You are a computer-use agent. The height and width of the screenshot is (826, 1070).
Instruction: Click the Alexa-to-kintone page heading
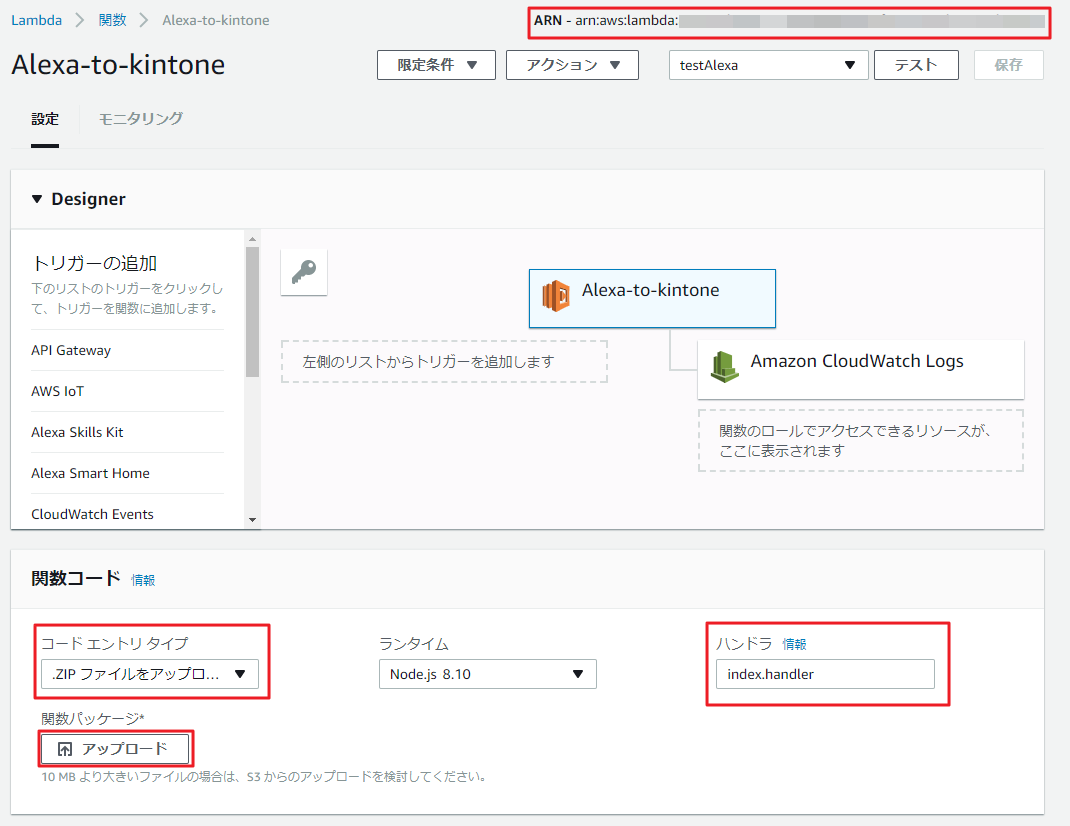(x=118, y=65)
